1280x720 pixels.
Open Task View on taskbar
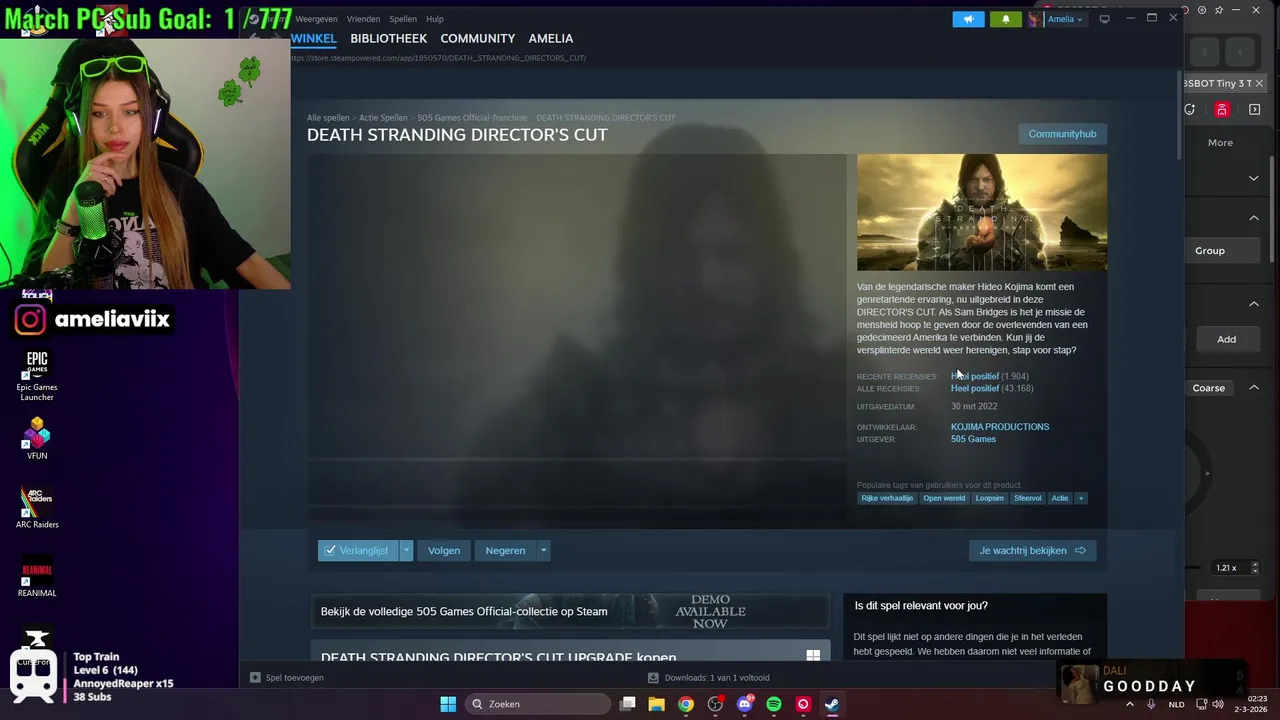coord(627,704)
